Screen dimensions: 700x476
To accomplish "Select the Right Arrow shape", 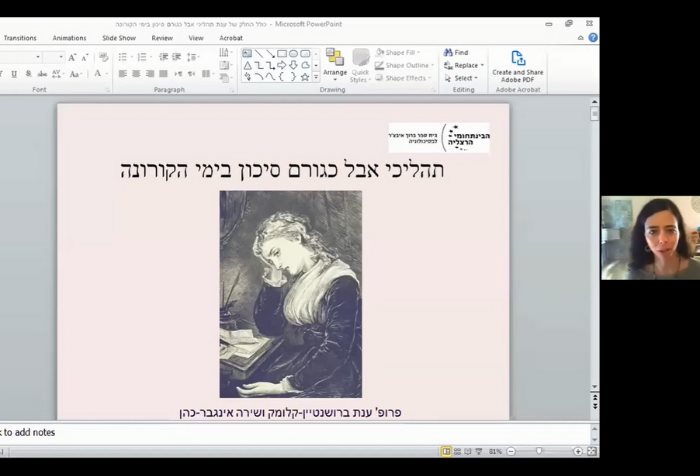I will [282, 65].
